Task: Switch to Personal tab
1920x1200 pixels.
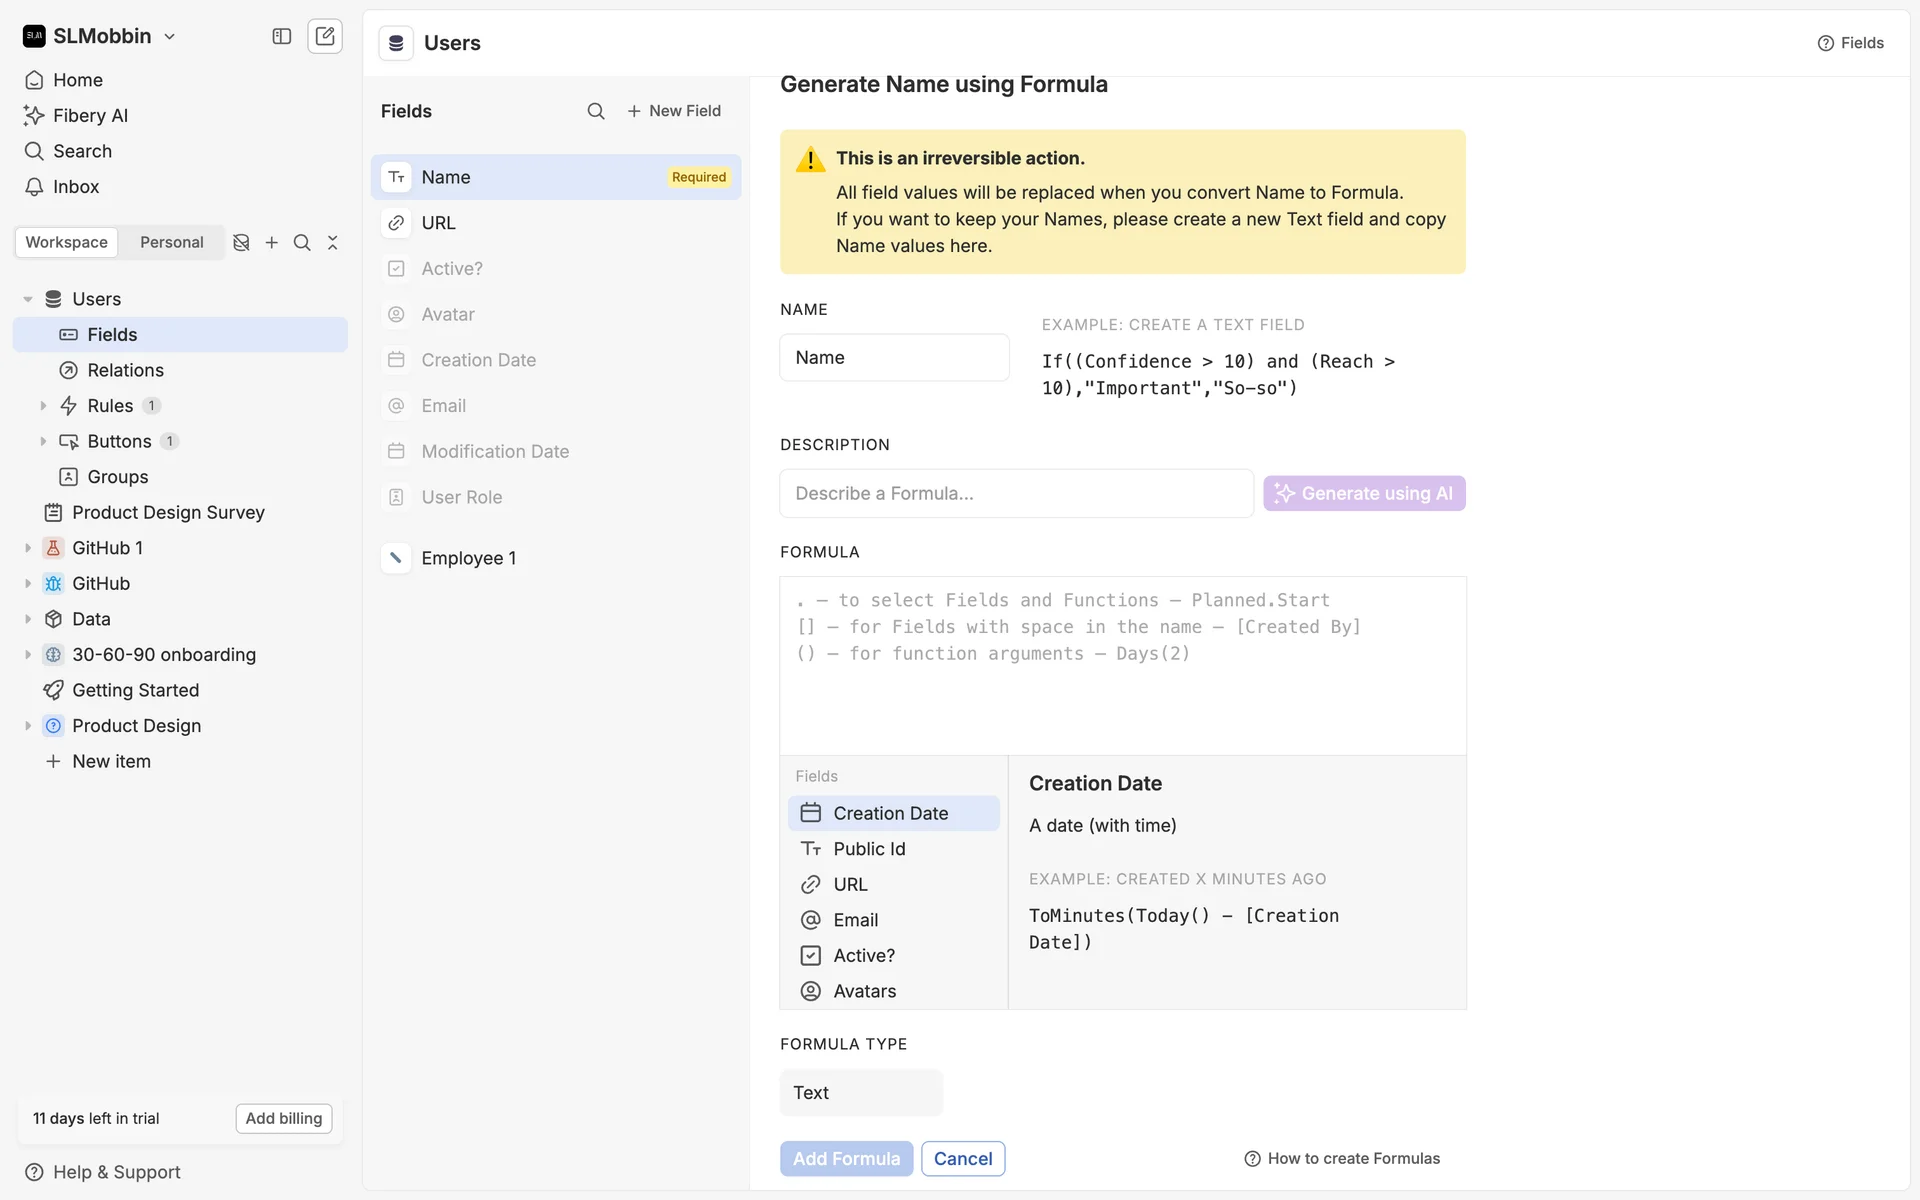Action: 171,242
